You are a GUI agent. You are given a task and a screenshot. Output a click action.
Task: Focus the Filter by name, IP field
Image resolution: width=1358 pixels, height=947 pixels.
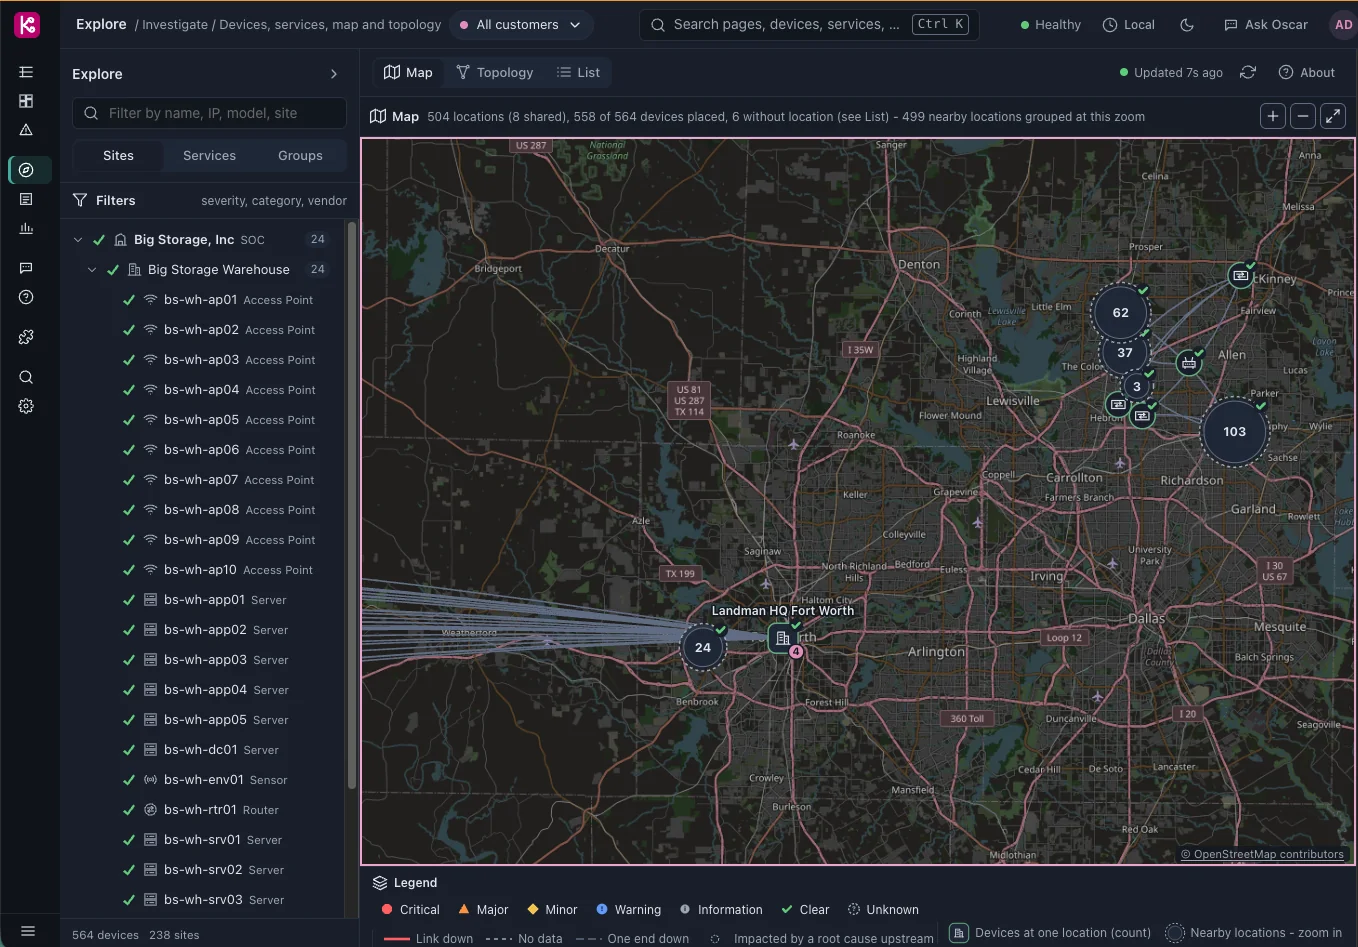pyautogui.click(x=209, y=113)
